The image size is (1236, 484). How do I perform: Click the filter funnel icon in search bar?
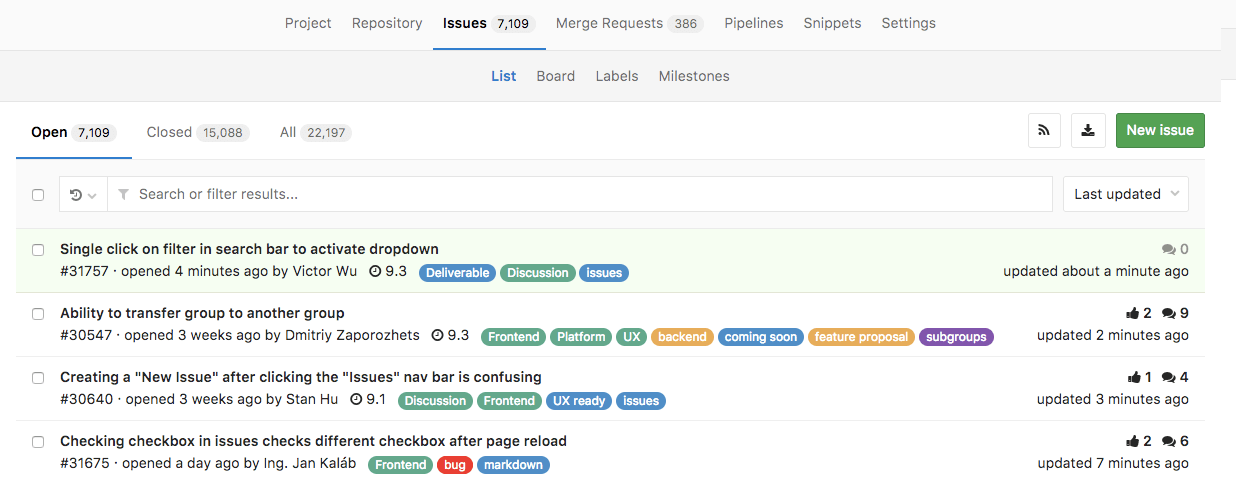(123, 194)
